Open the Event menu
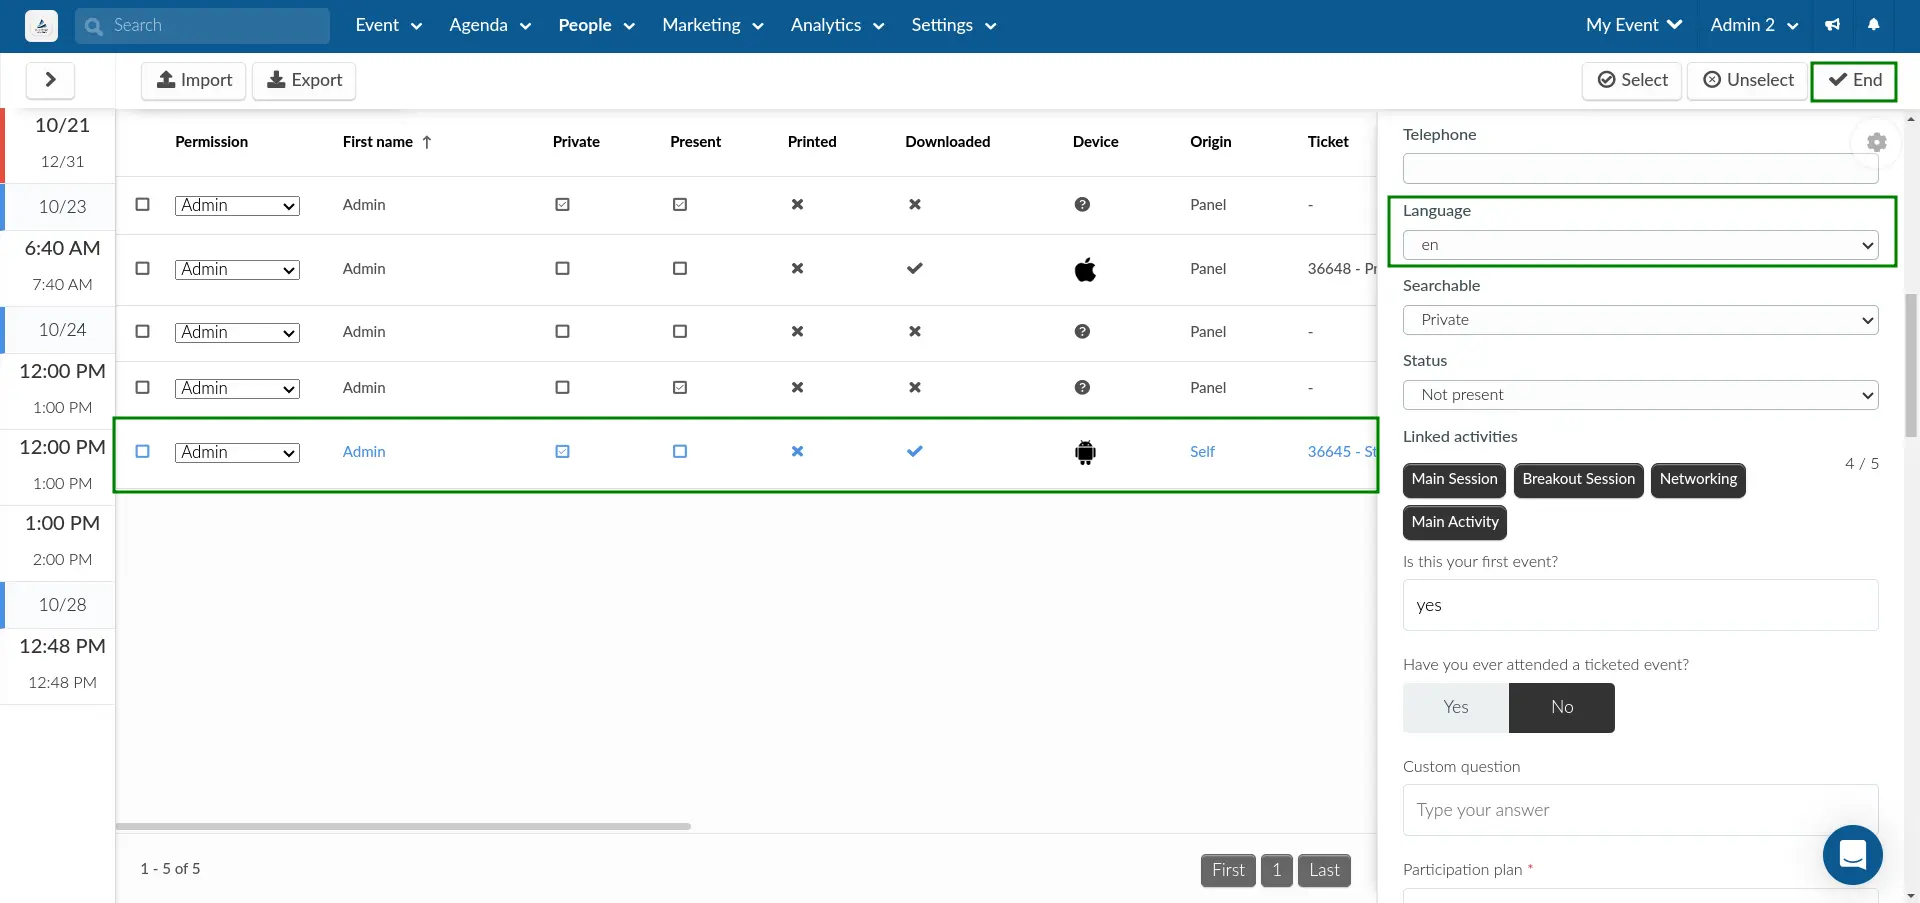1920x903 pixels. pos(388,25)
